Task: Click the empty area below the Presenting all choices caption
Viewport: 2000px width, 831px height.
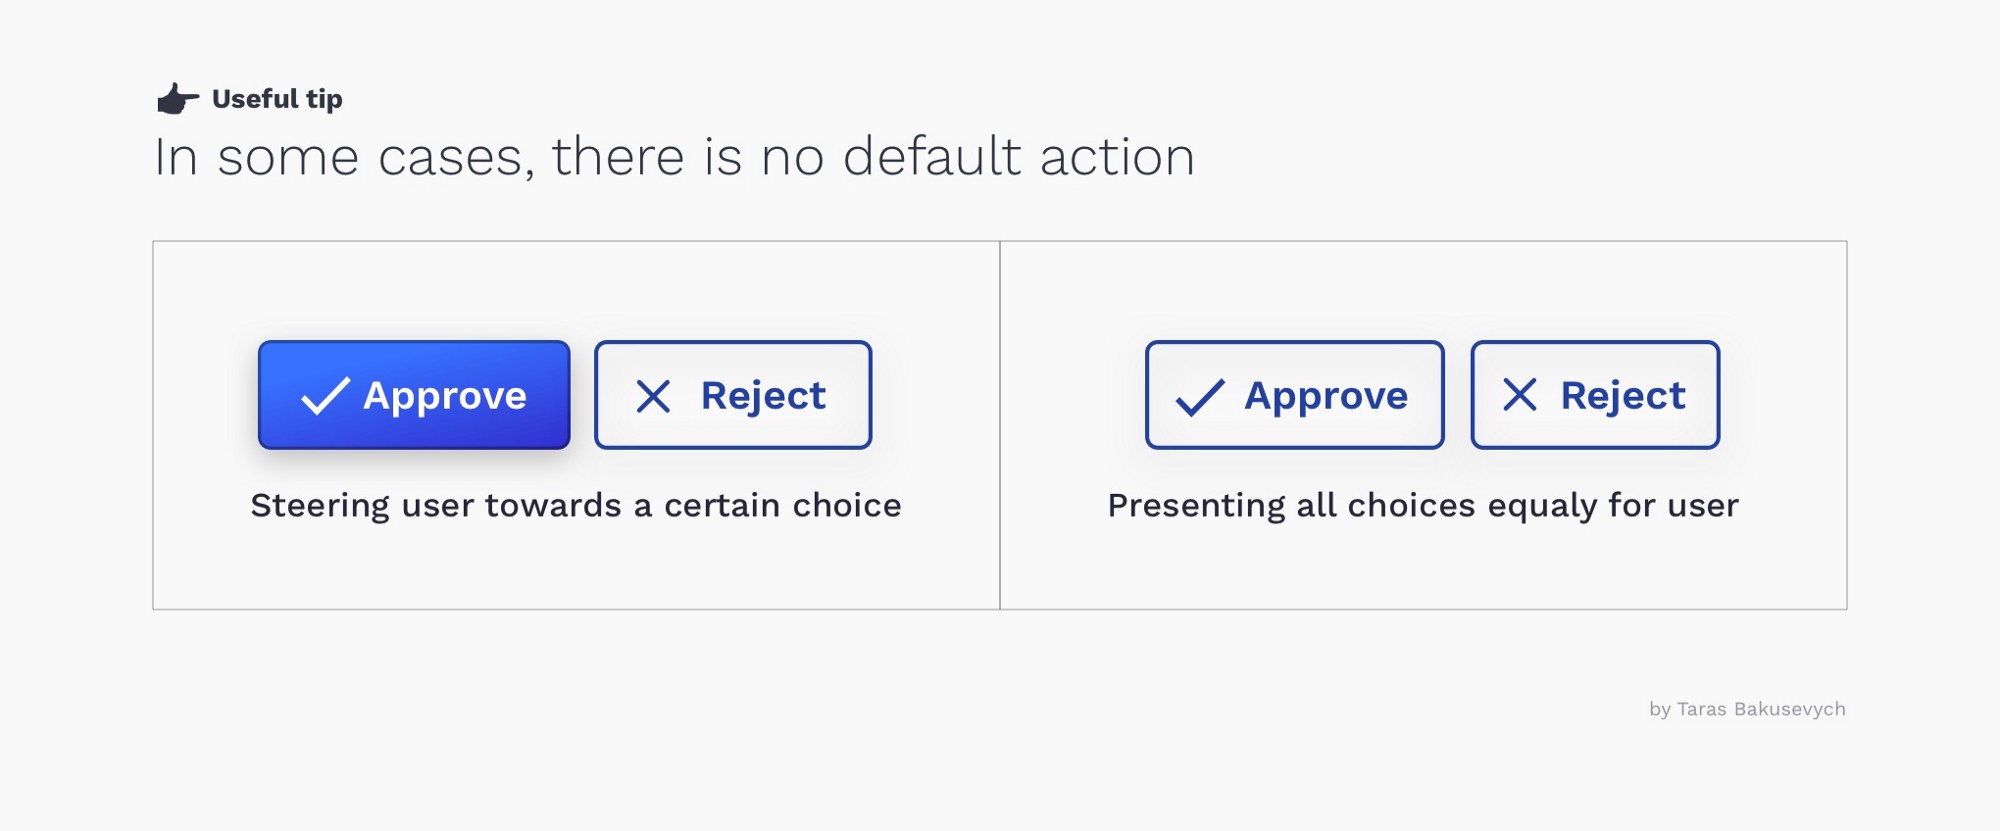Action: 1423,567
